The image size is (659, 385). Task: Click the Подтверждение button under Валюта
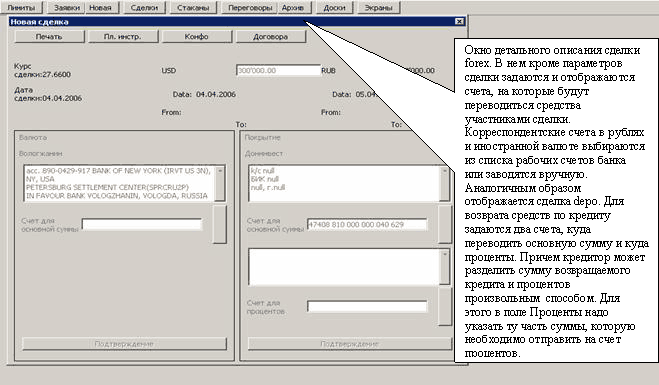coord(124,344)
